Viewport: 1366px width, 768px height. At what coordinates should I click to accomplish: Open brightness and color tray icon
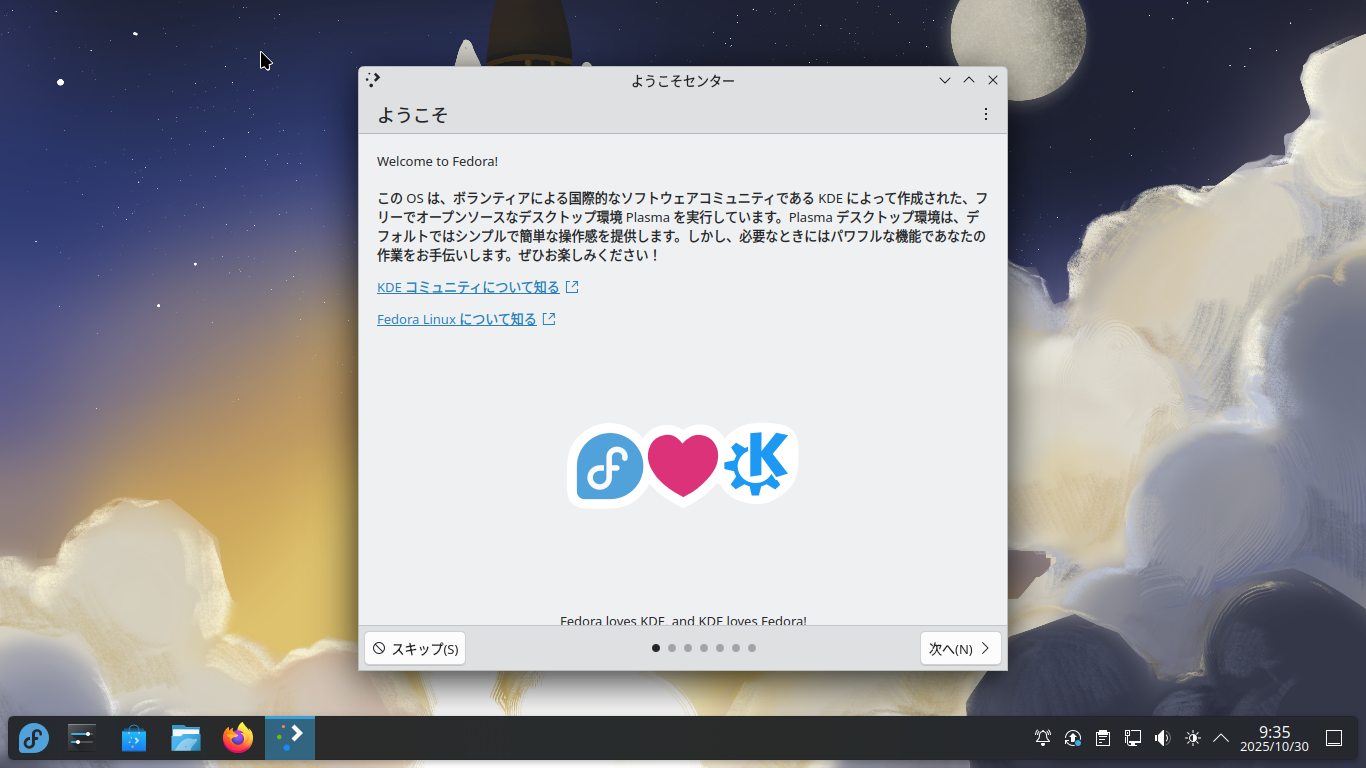pyautogui.click(x=1192, y=738)
